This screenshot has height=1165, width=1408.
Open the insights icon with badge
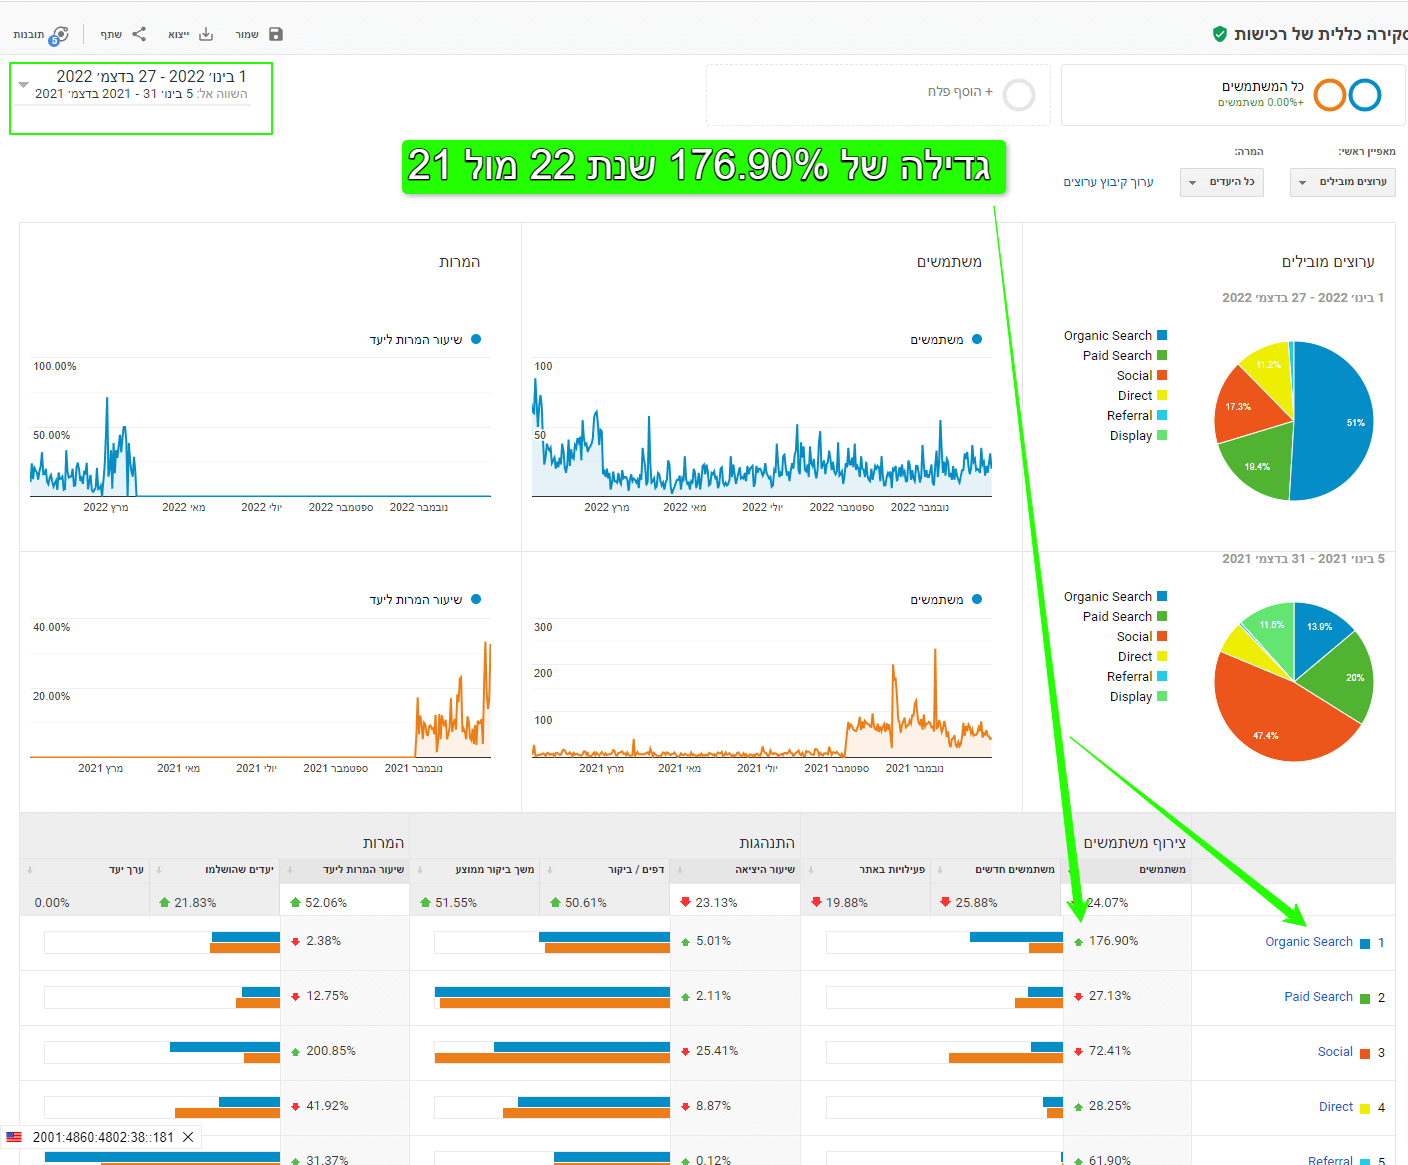pyautogui.click(x=59, y=35)
